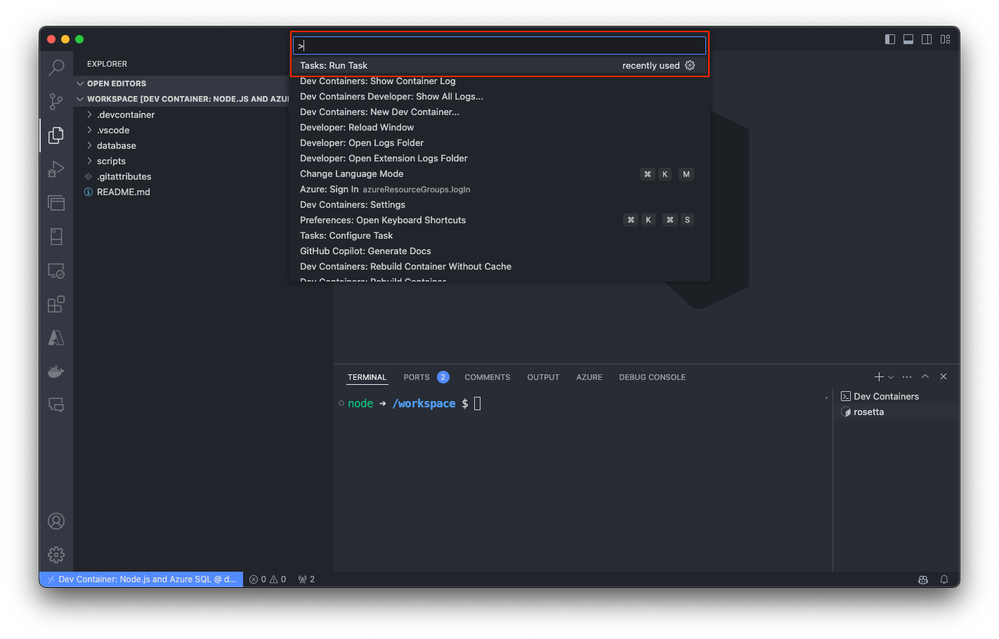Open the new terminal dropdown arrow
This screenshot has width=999, height=639.
coord(891,377)
